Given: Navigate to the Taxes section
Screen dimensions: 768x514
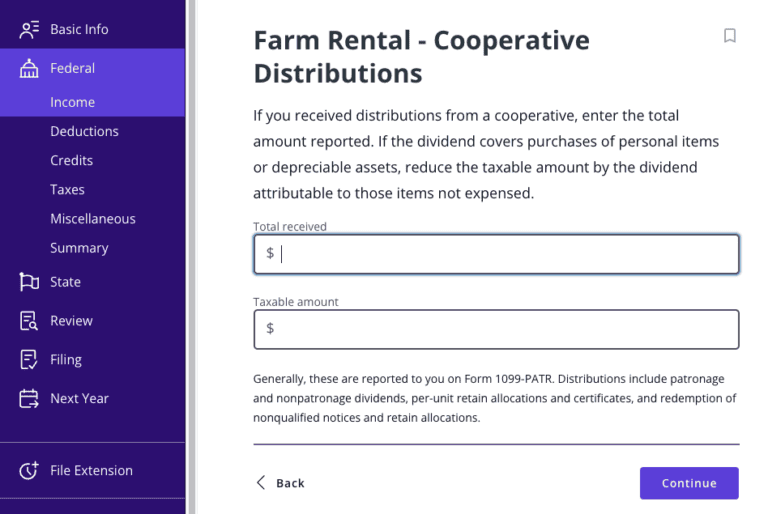Looking at the screenshot, I should coord(67,189).
